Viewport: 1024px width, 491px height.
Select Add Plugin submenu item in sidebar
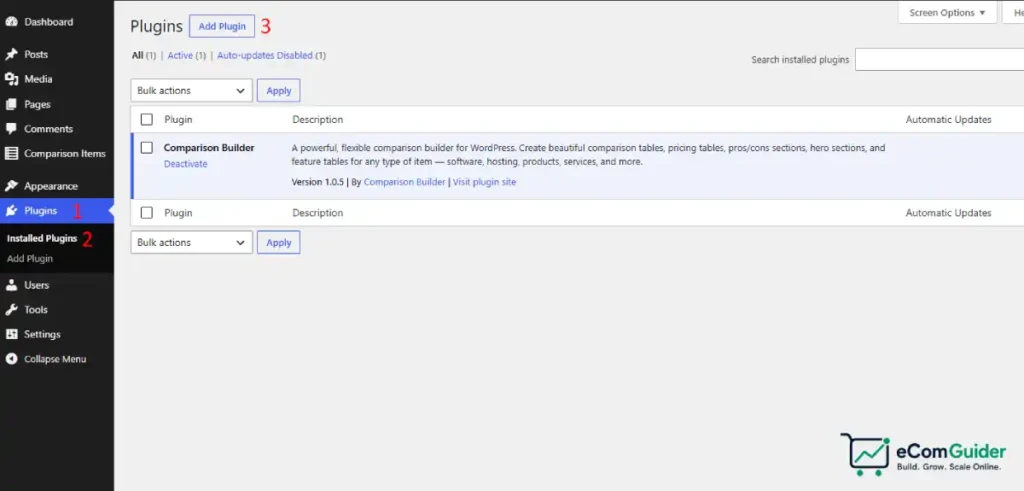click(30, 259)
